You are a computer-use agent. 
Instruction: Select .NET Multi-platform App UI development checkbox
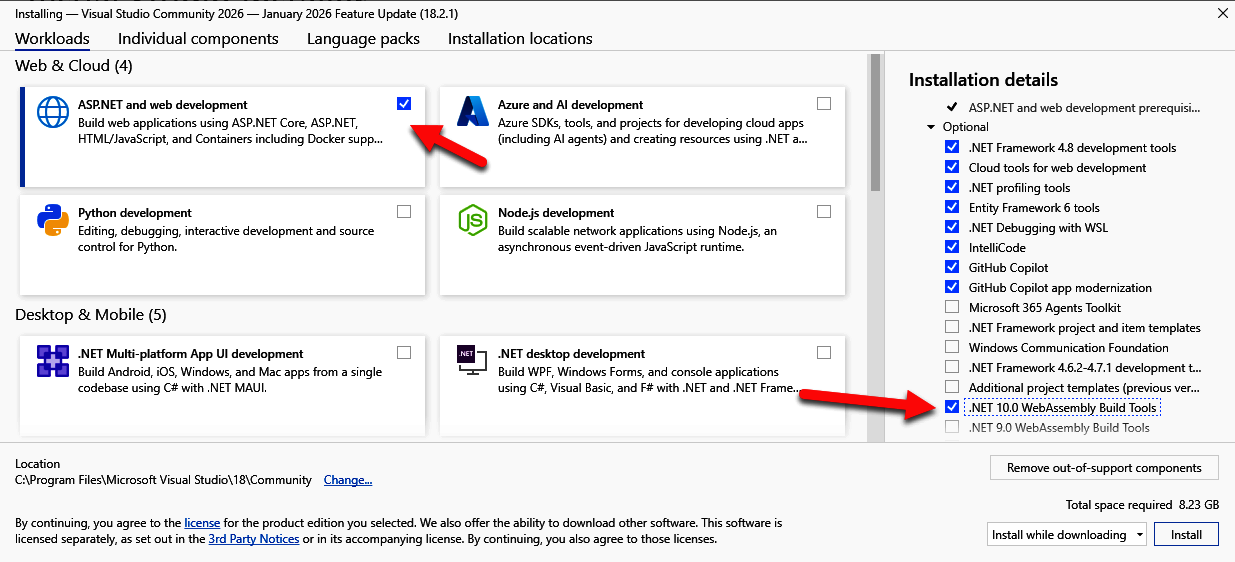point(404,352)
